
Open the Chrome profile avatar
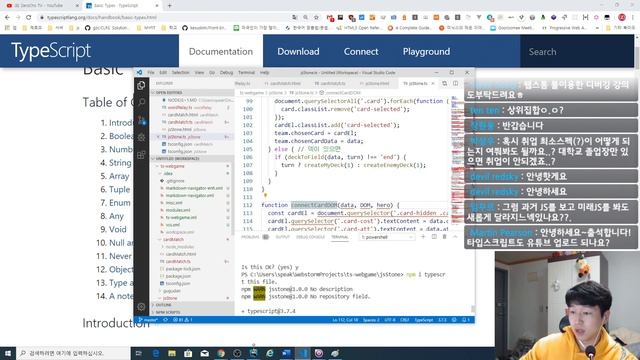click(622, 17)
